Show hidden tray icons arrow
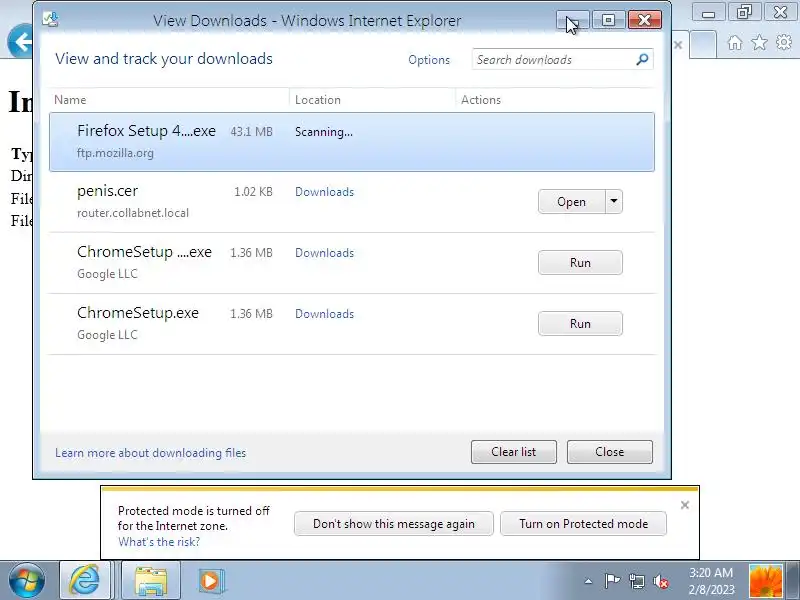 588,581
